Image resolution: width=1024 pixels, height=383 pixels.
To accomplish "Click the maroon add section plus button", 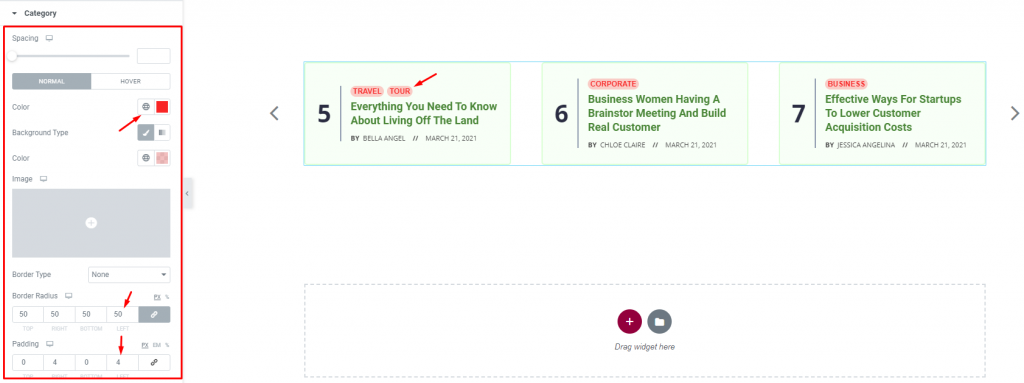I will point(630,322).
